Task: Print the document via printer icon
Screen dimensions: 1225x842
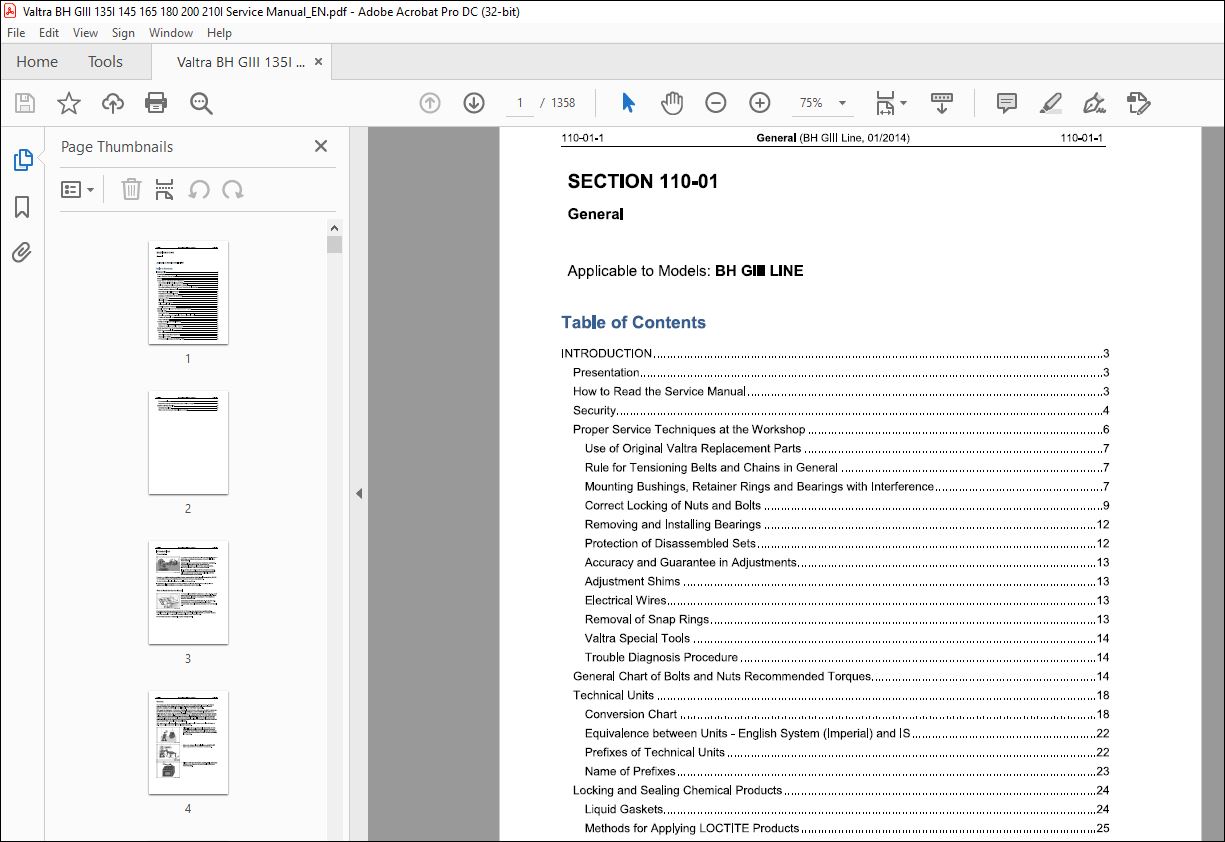Action: coord(156,103)
